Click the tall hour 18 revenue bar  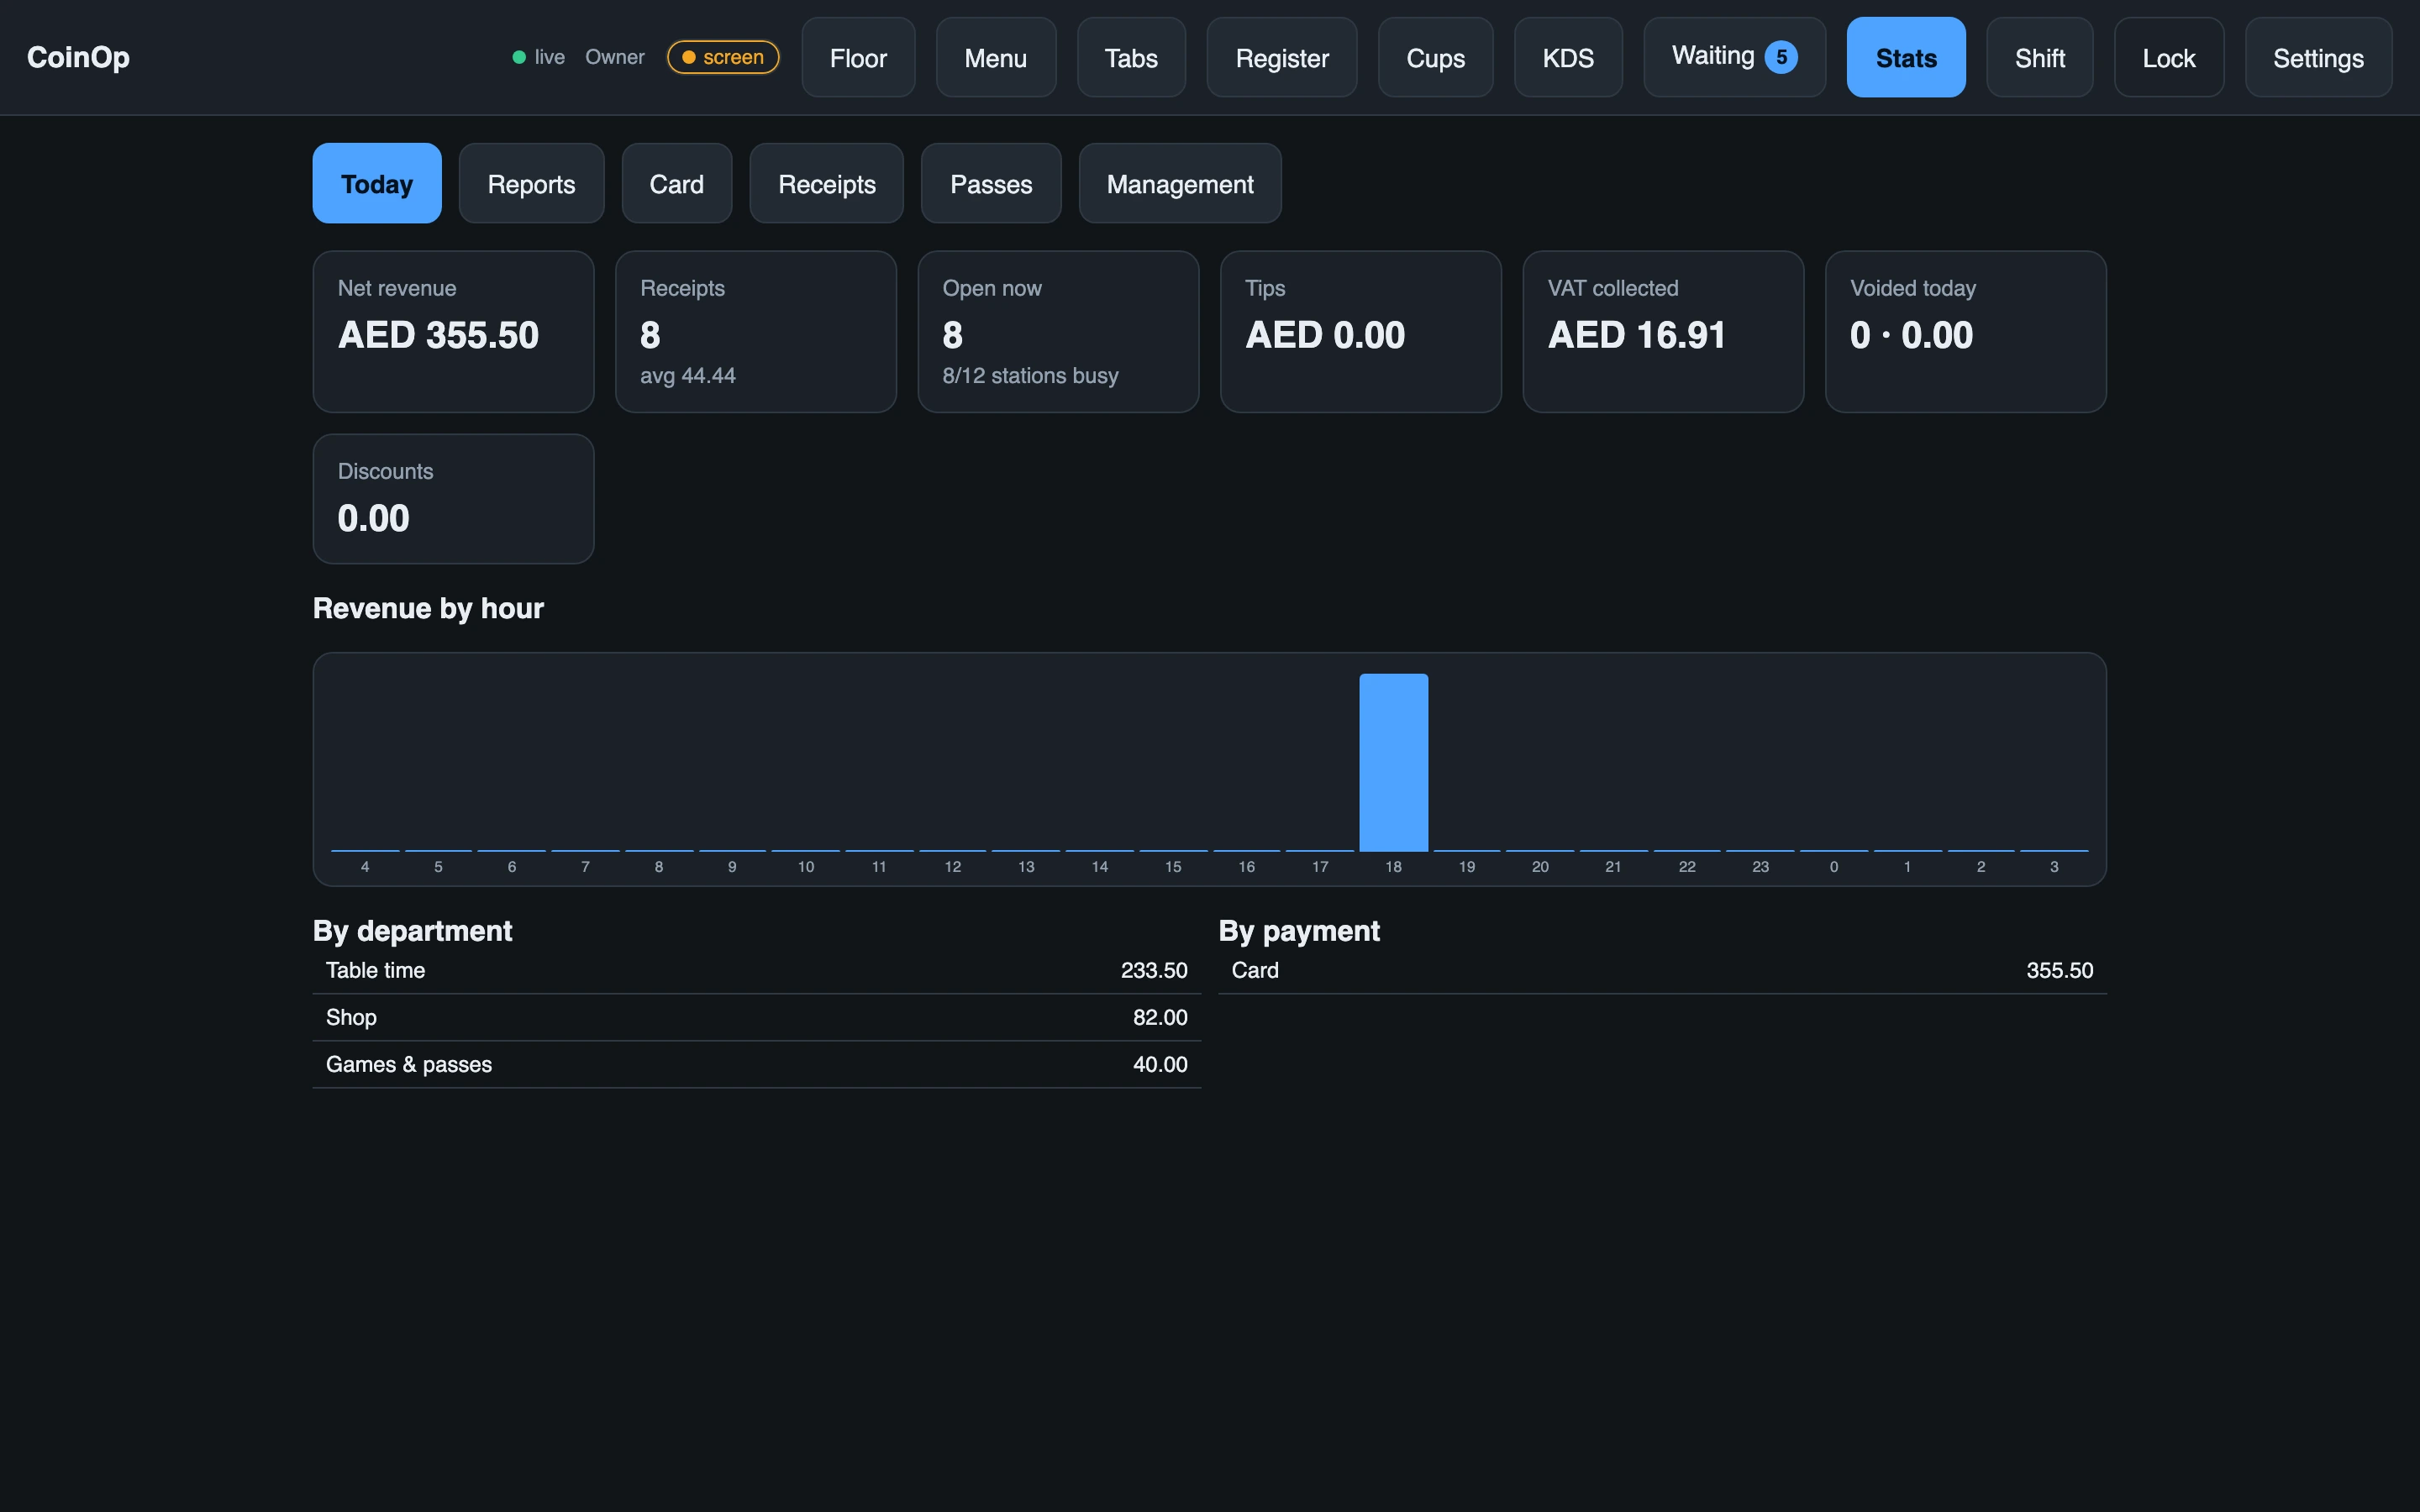coord(1393,762)
